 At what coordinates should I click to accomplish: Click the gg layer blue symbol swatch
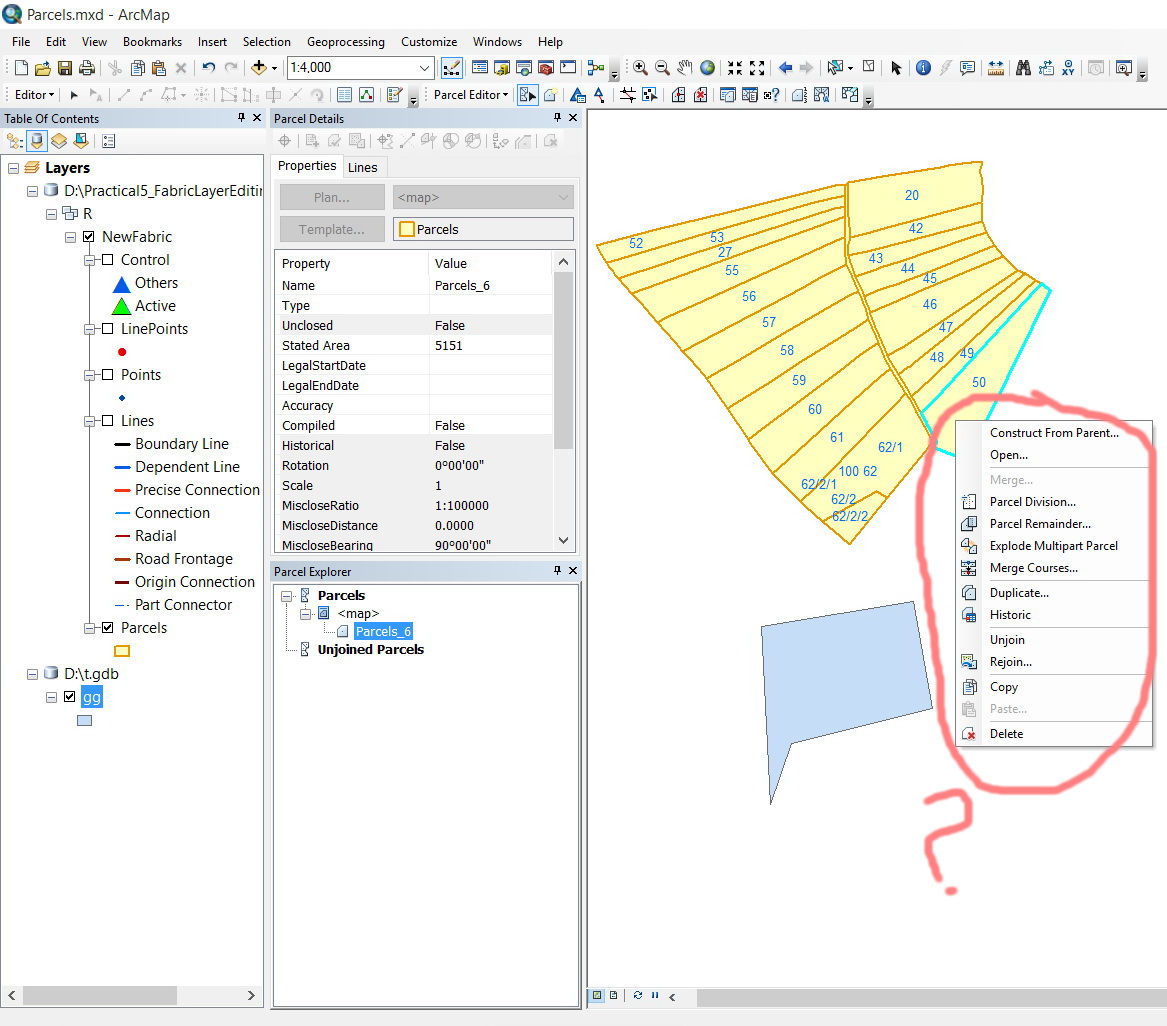point(84,720)
